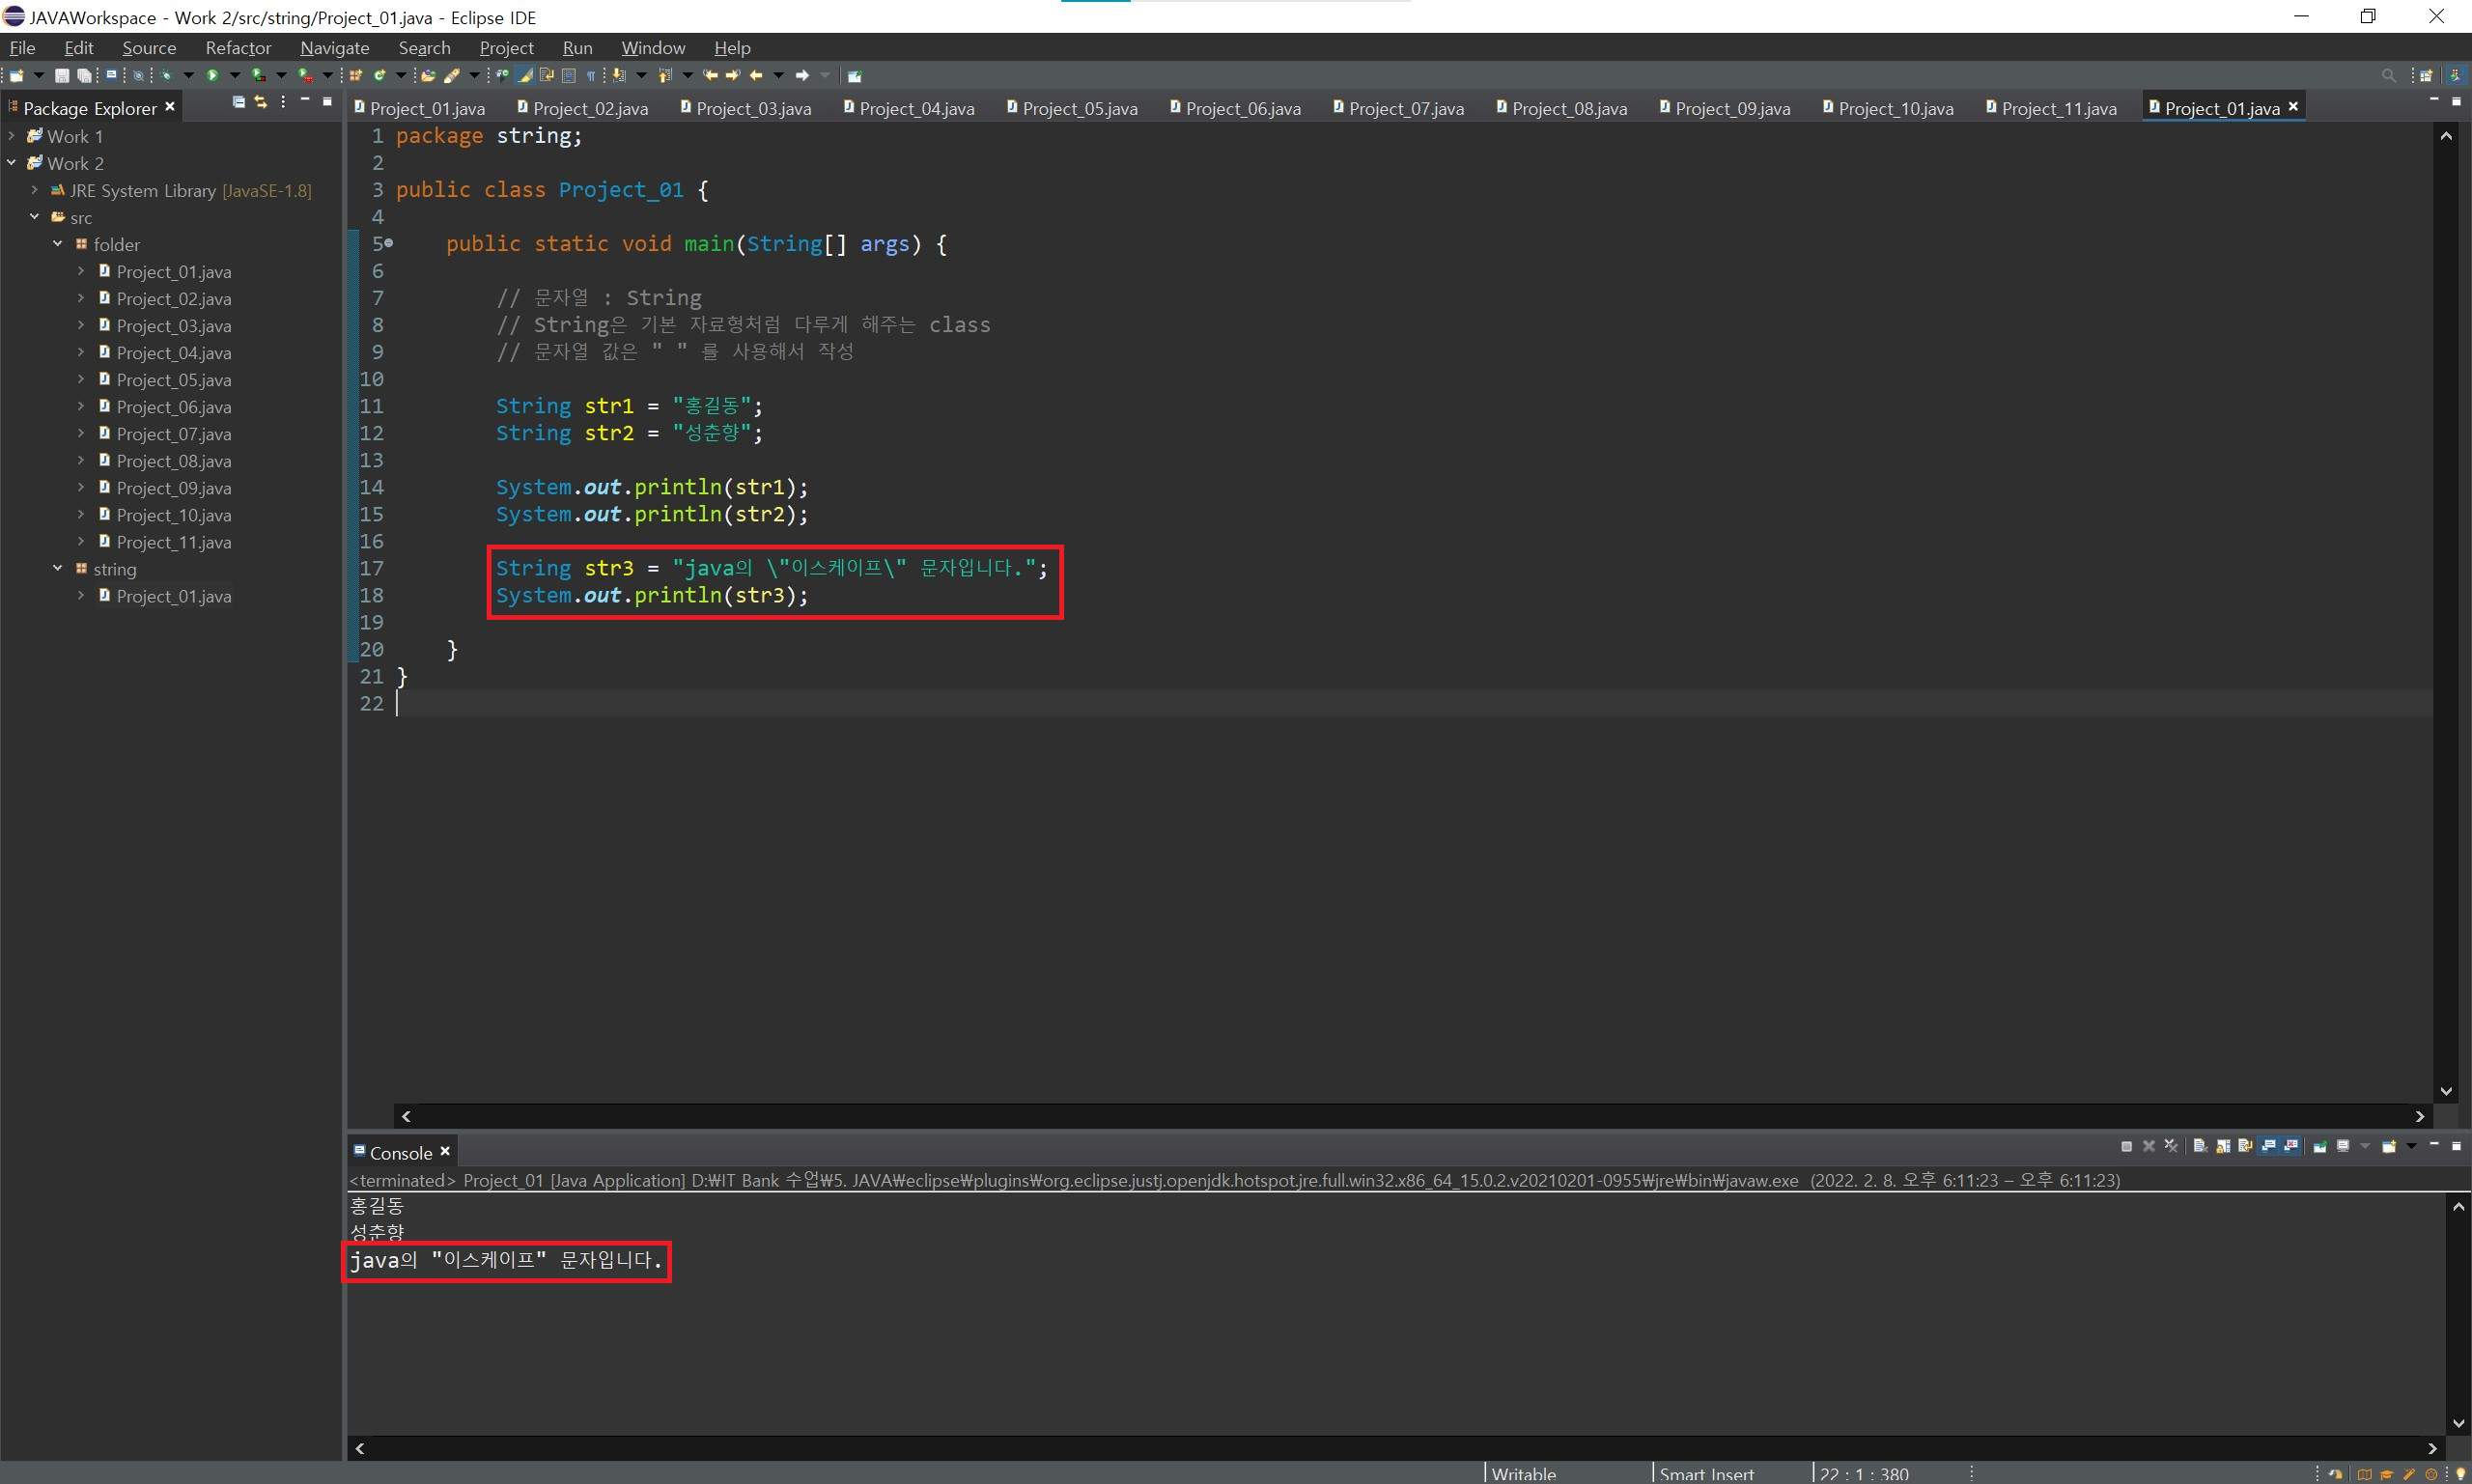Click Link with Editor arrows icon

point(261,102)
